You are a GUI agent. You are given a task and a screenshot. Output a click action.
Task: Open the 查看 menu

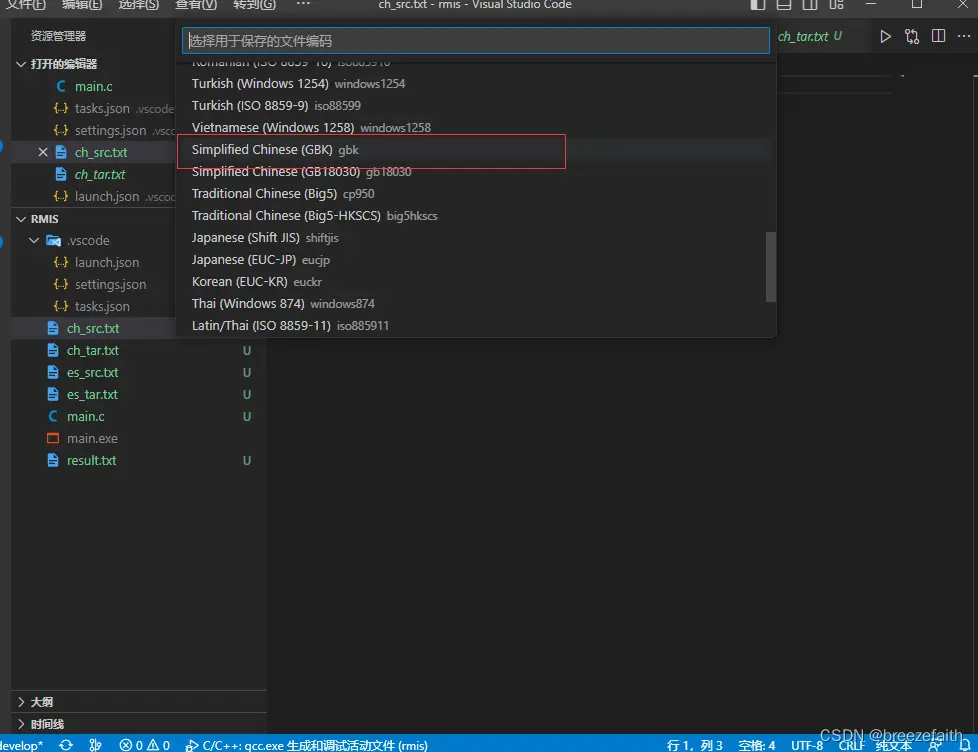pos(196,5)
